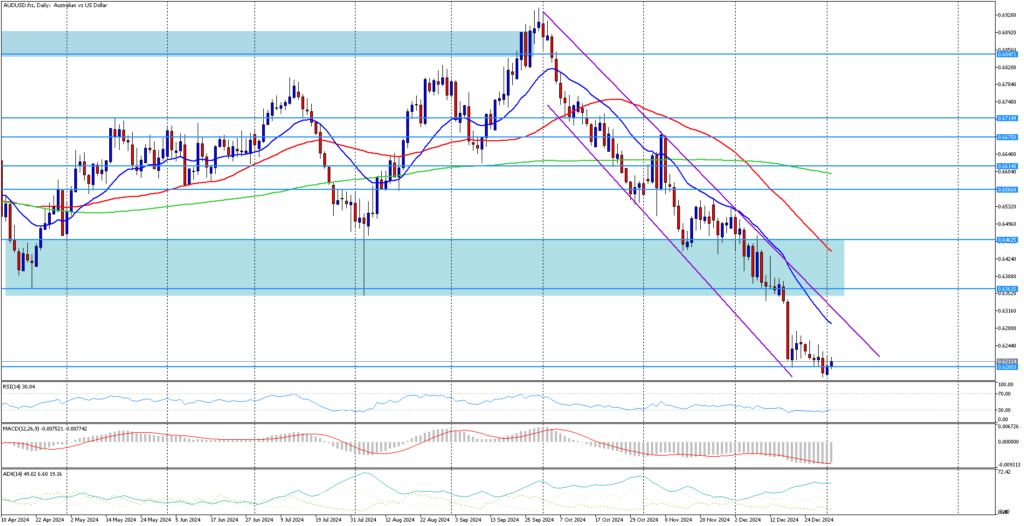Select the current price tag 0.62114
Image resolution: width=1024 pixels, height=526 pixels.
(1006, 361)
